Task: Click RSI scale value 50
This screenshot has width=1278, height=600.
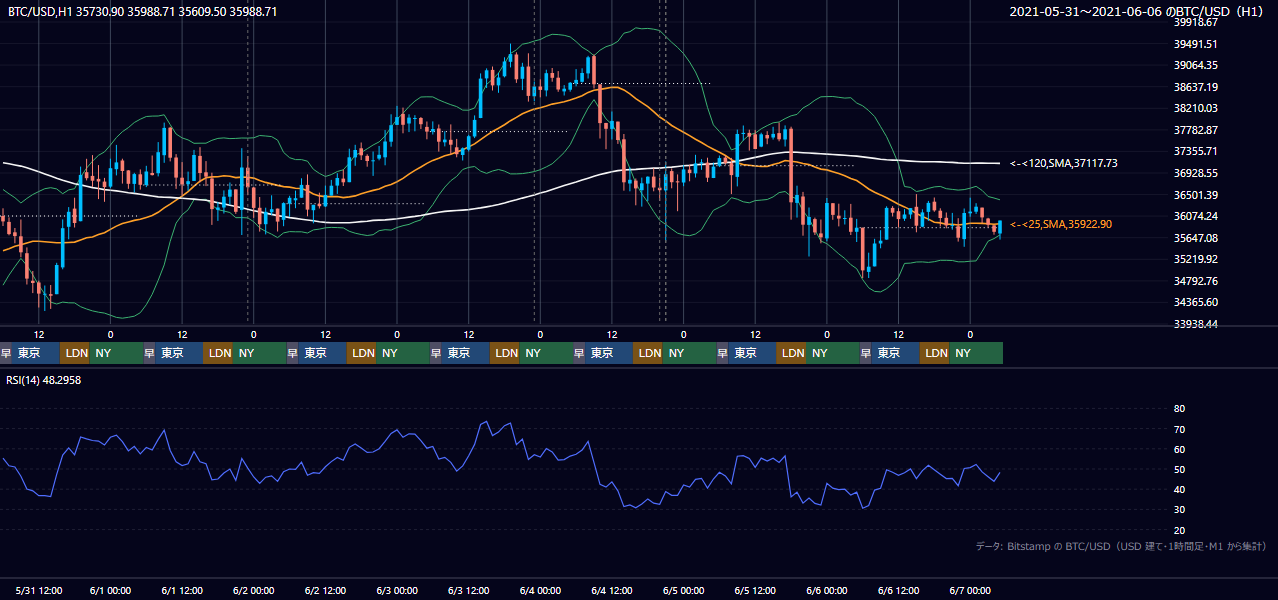Action: tap(1179, 469)
